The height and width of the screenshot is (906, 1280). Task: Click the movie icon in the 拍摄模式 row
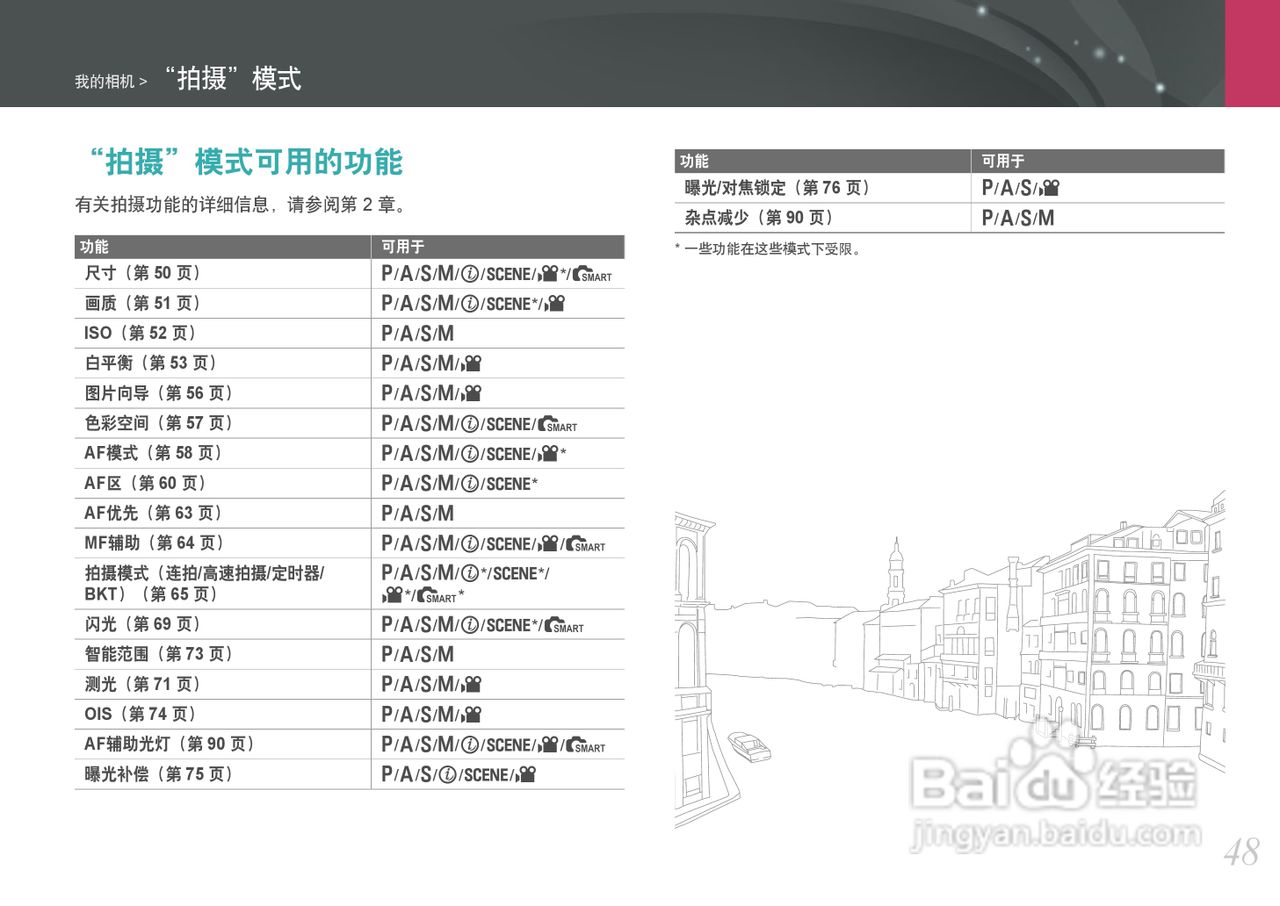pyautogui.click(x=391, y=596)
